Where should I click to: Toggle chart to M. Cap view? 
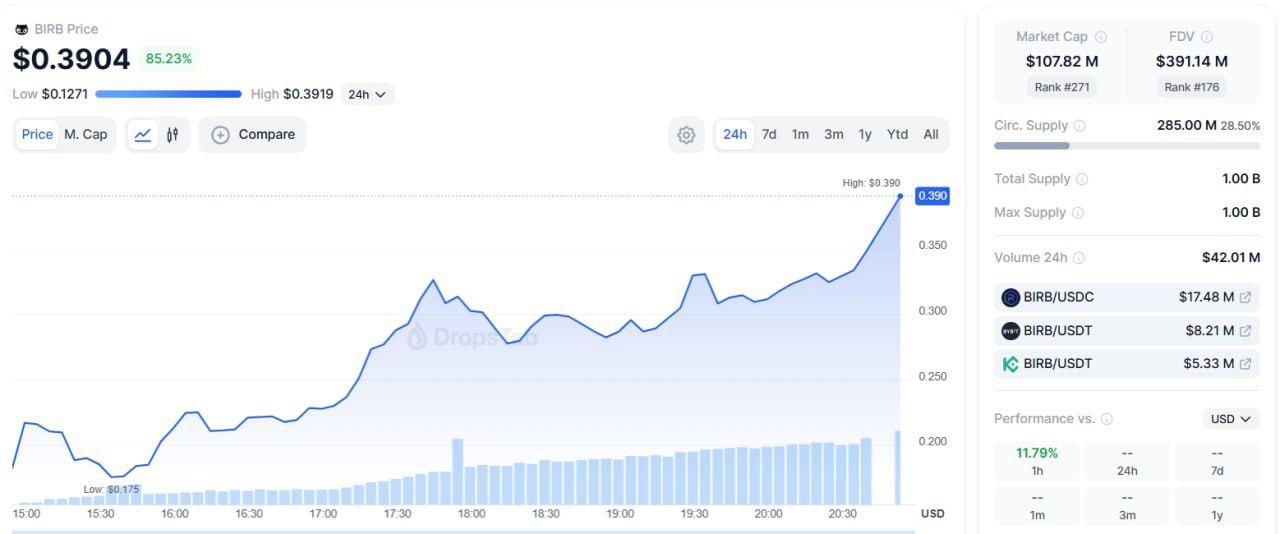(86, 135)
